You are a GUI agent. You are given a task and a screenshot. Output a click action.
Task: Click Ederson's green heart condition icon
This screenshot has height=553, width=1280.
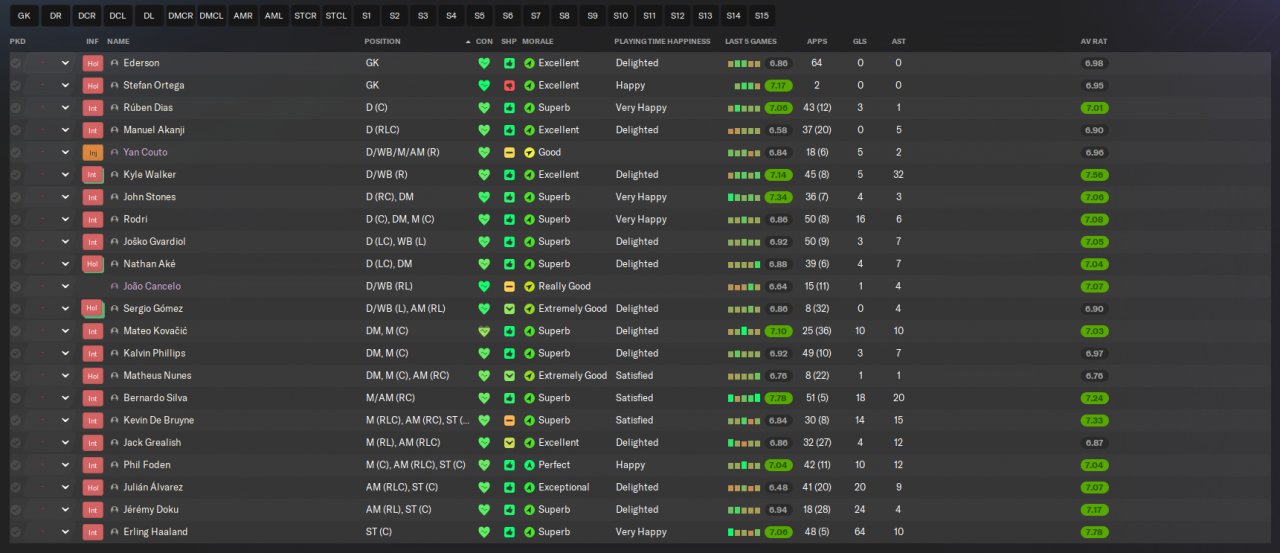(x=484, y=63)
